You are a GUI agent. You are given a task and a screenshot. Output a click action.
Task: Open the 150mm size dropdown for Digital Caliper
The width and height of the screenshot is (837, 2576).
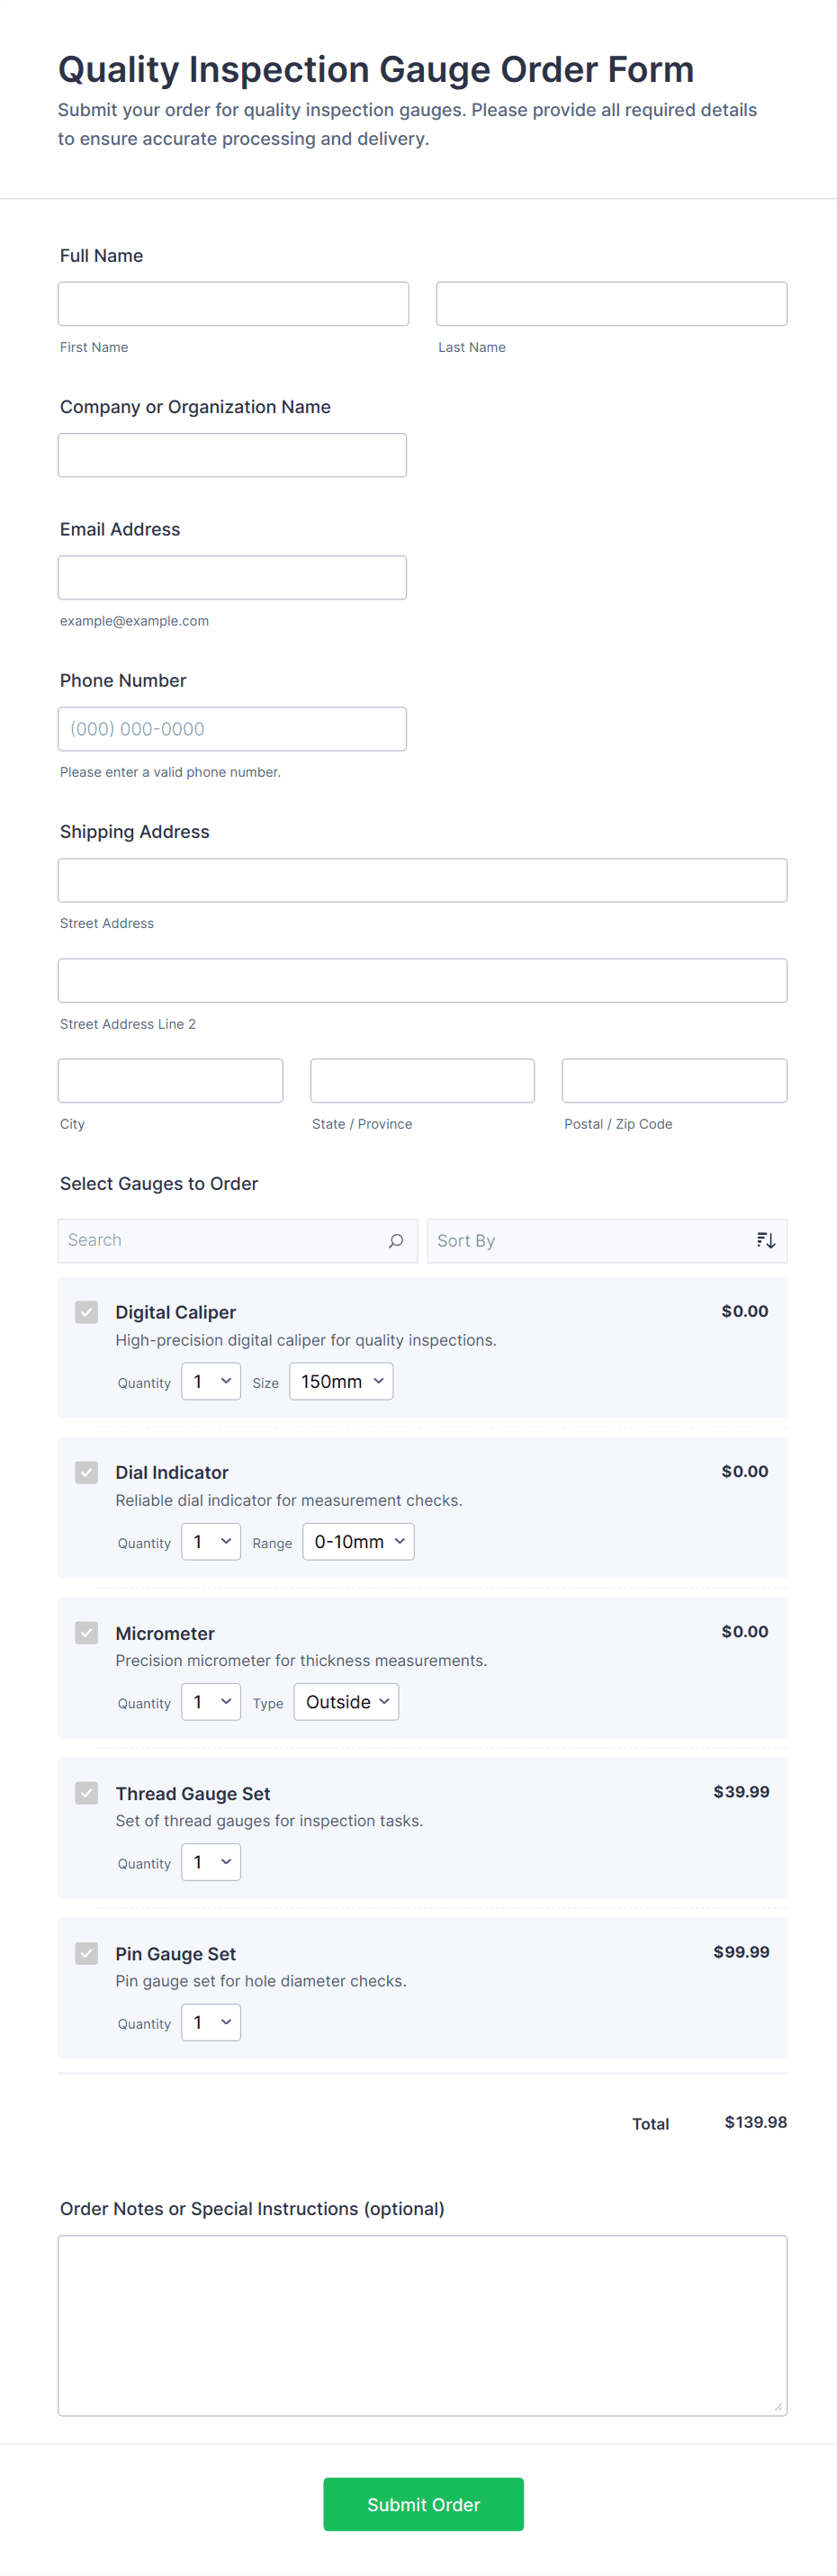341,1381
